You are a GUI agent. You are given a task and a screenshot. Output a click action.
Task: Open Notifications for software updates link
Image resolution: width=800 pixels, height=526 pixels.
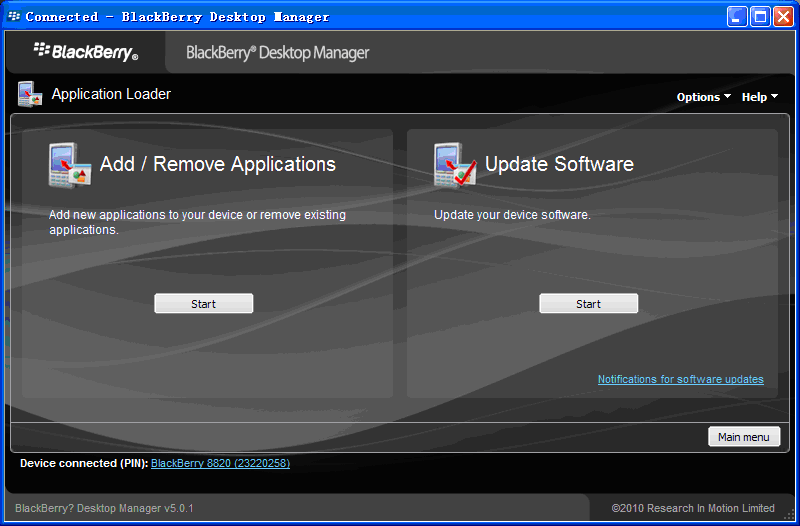coord(681,379)
